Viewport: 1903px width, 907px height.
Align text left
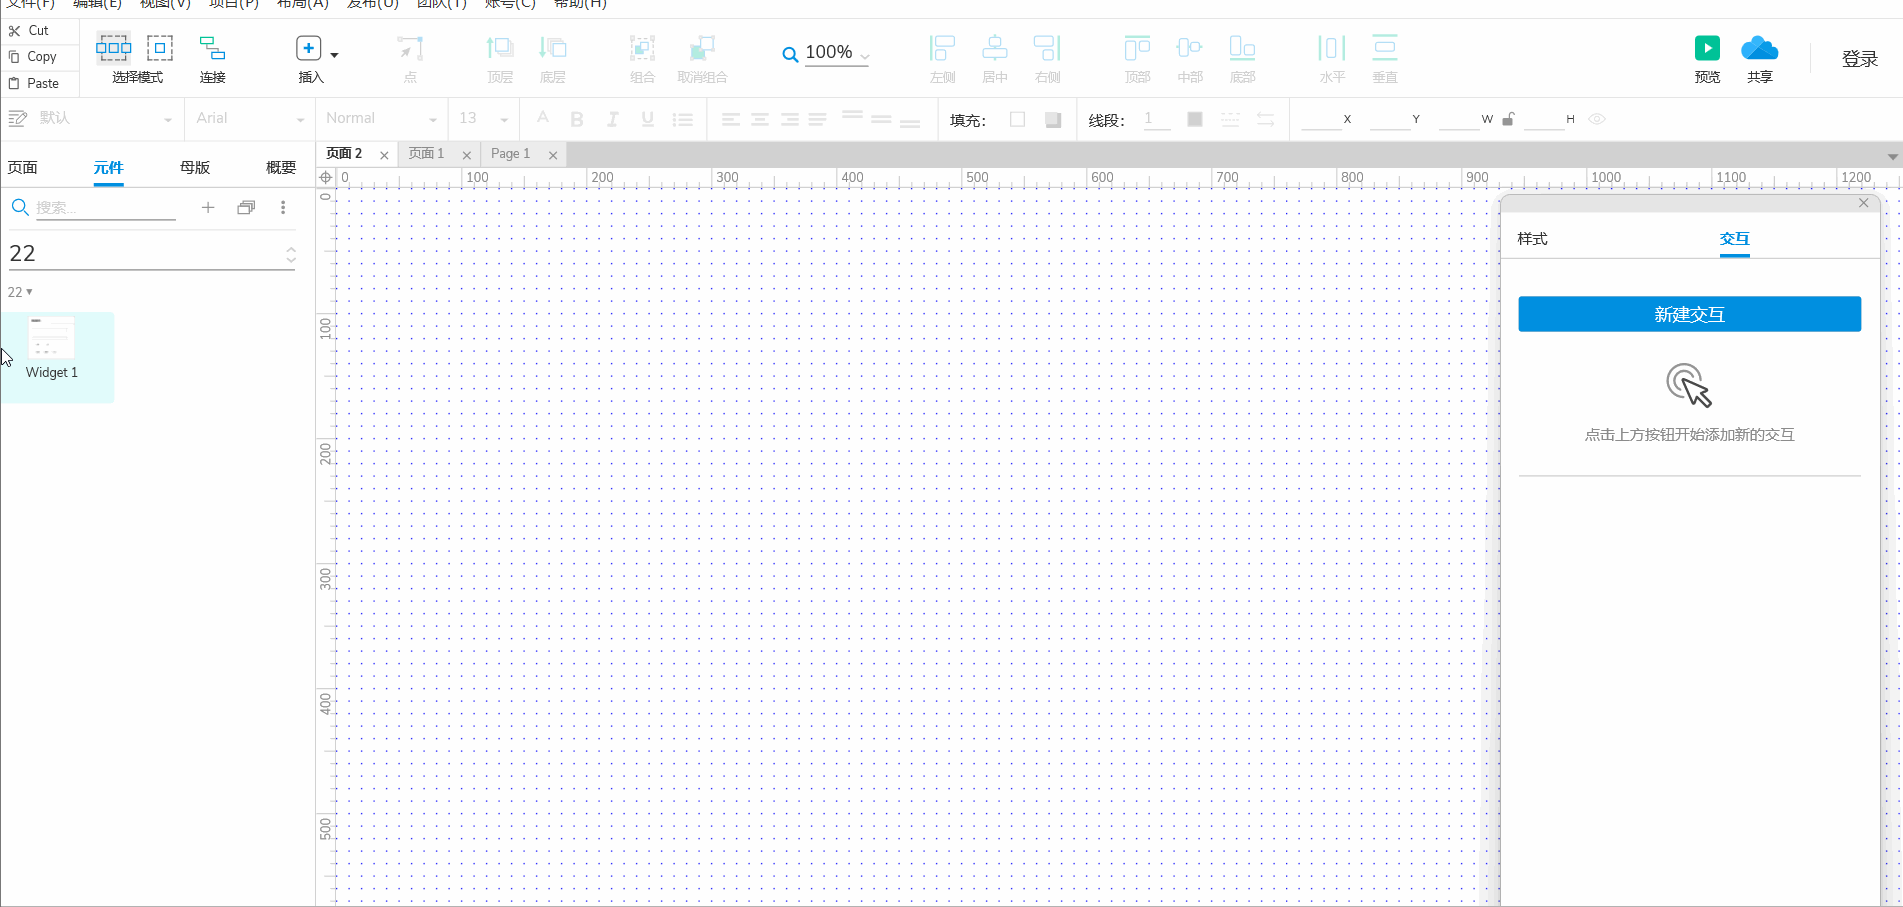pyautogui.click(x=731, y=119)
